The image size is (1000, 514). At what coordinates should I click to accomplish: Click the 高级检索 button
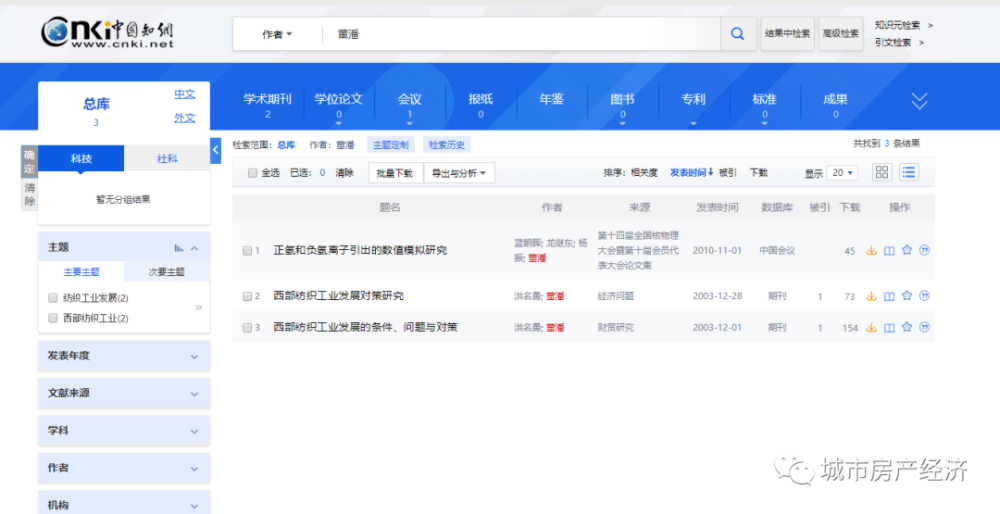click(840, 34)
